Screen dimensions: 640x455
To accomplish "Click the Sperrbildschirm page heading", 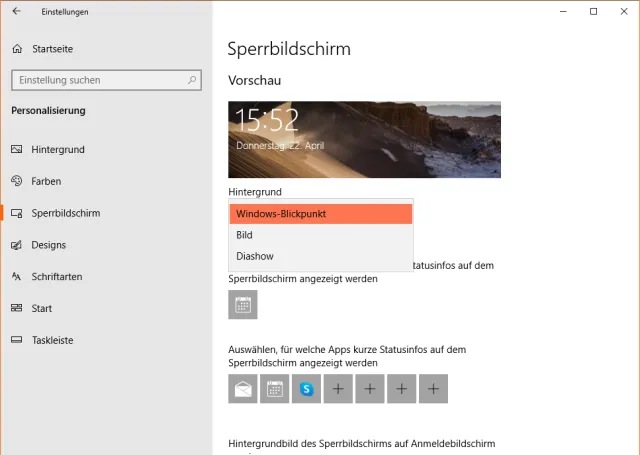I will tap(289, 49).
